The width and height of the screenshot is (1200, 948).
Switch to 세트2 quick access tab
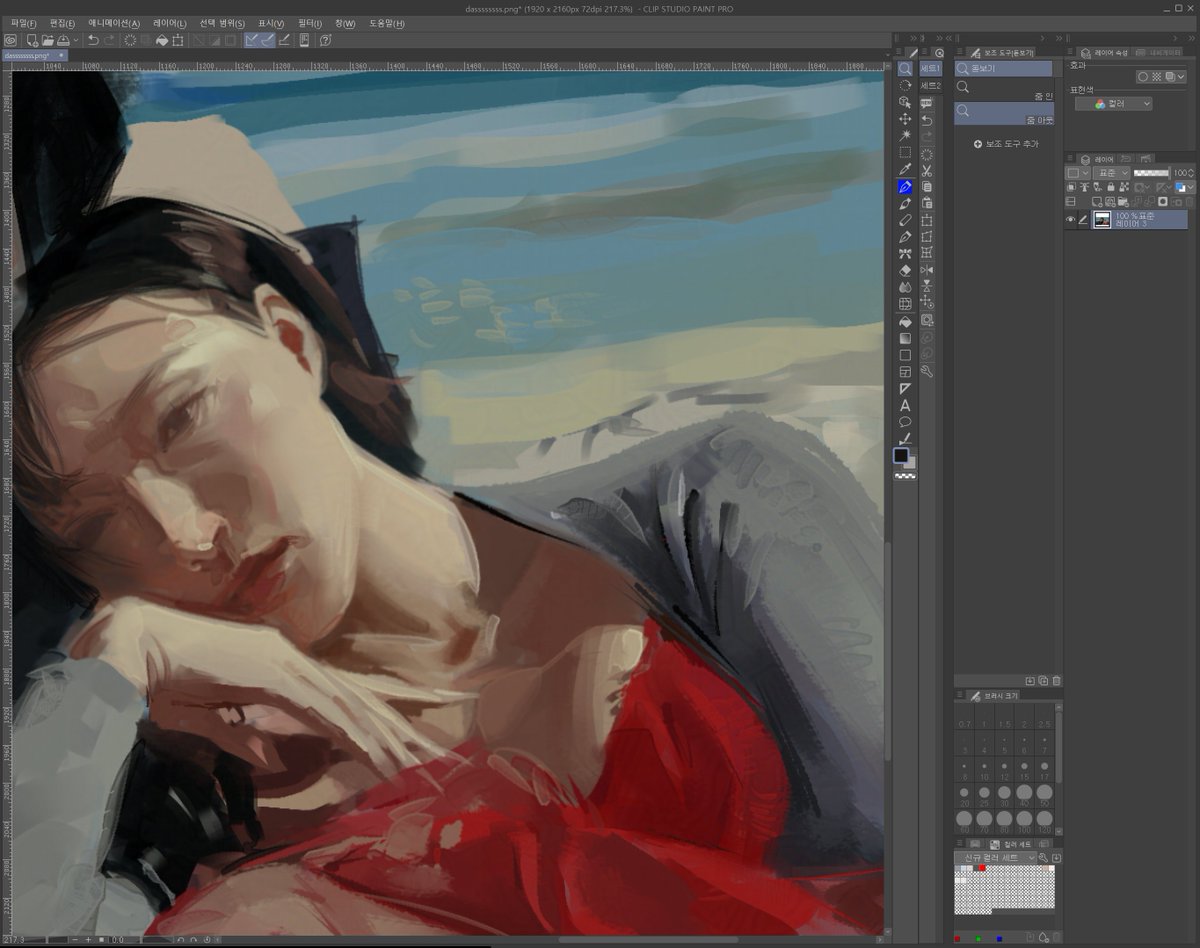click(x=930, y=86)
